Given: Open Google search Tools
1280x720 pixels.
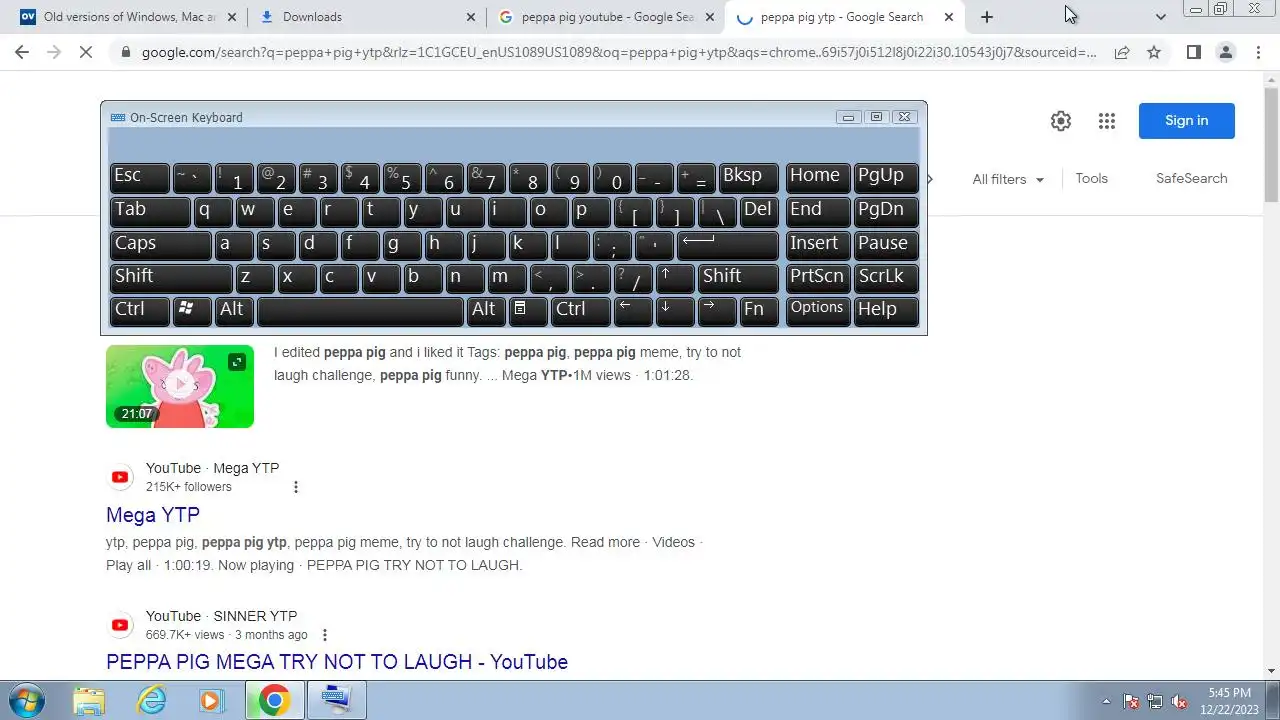Looking at the screenshot, I should click(1091, 178).
